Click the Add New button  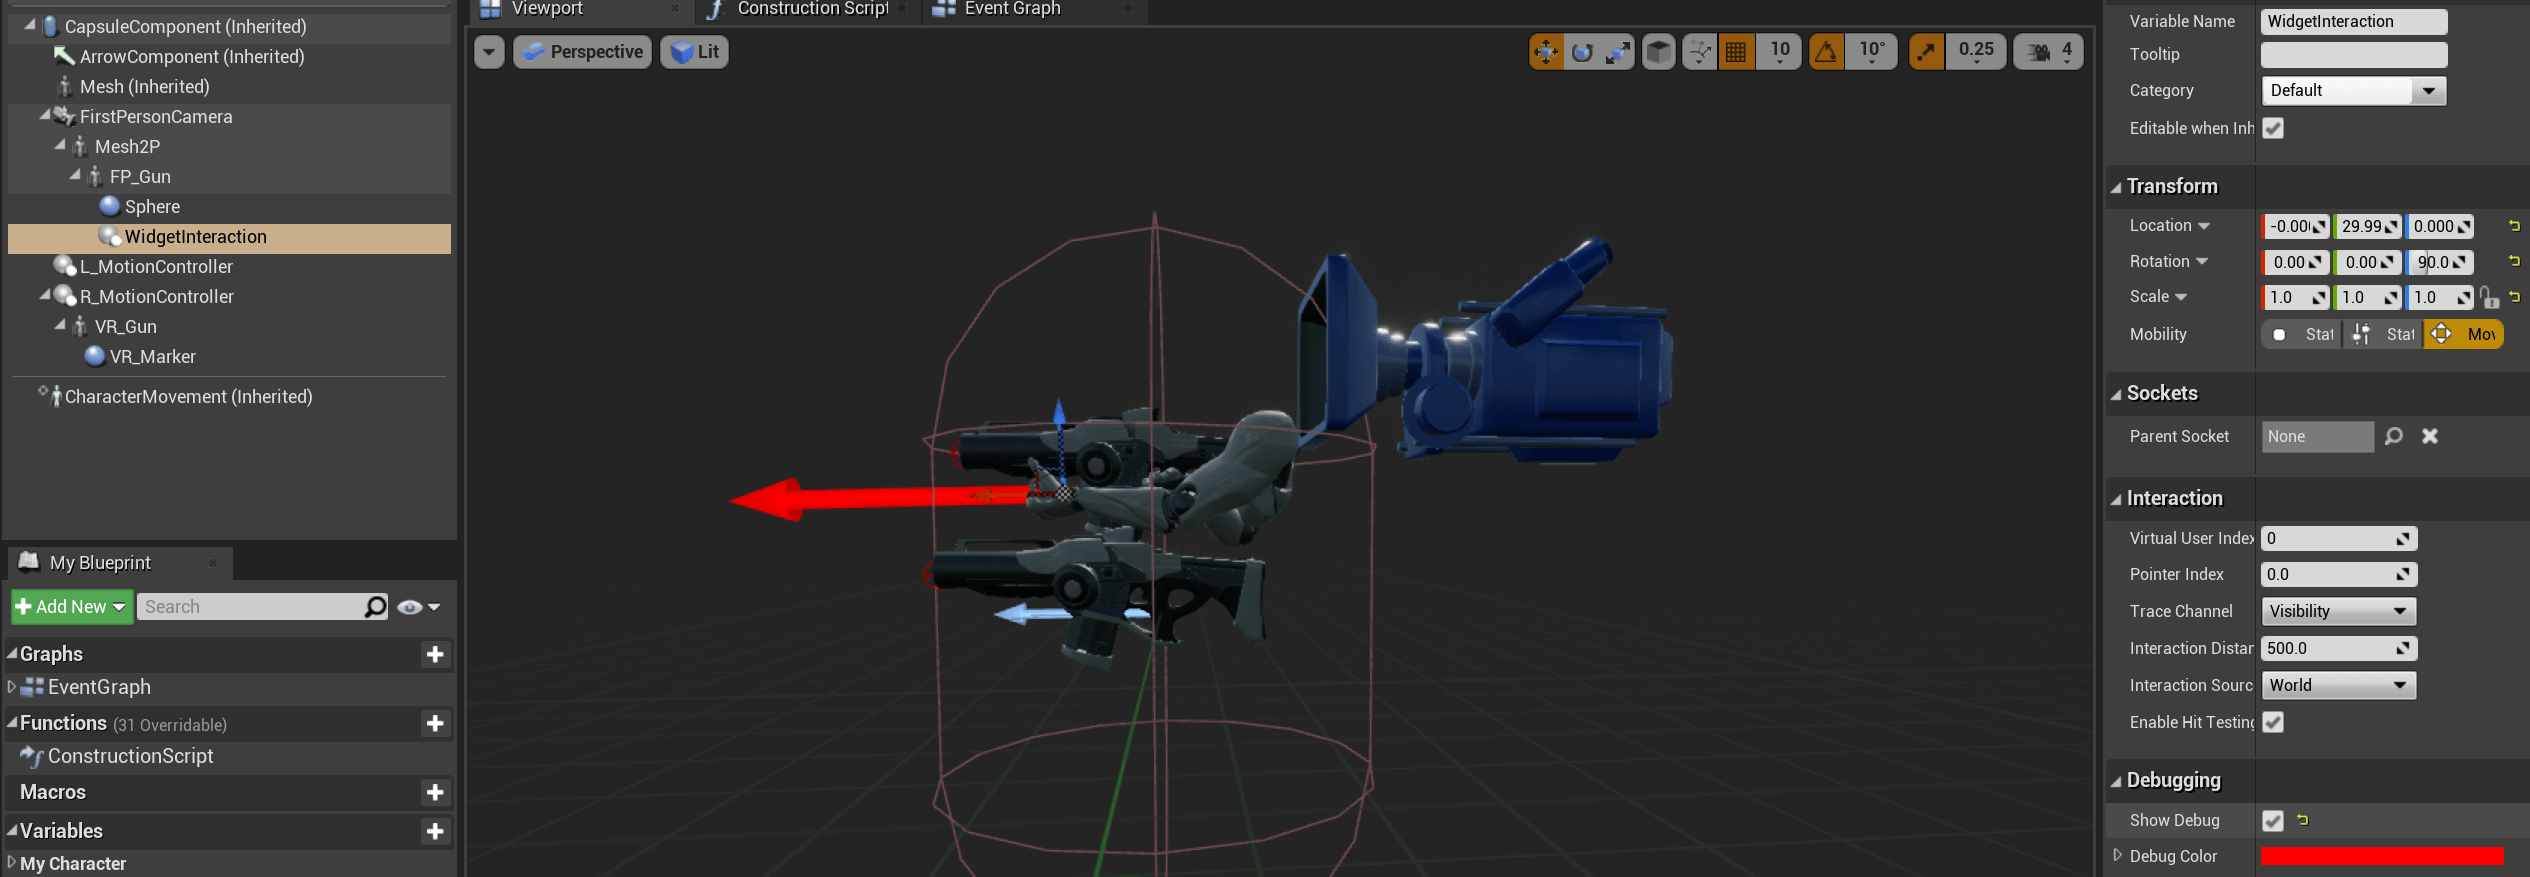coord(71,607)
